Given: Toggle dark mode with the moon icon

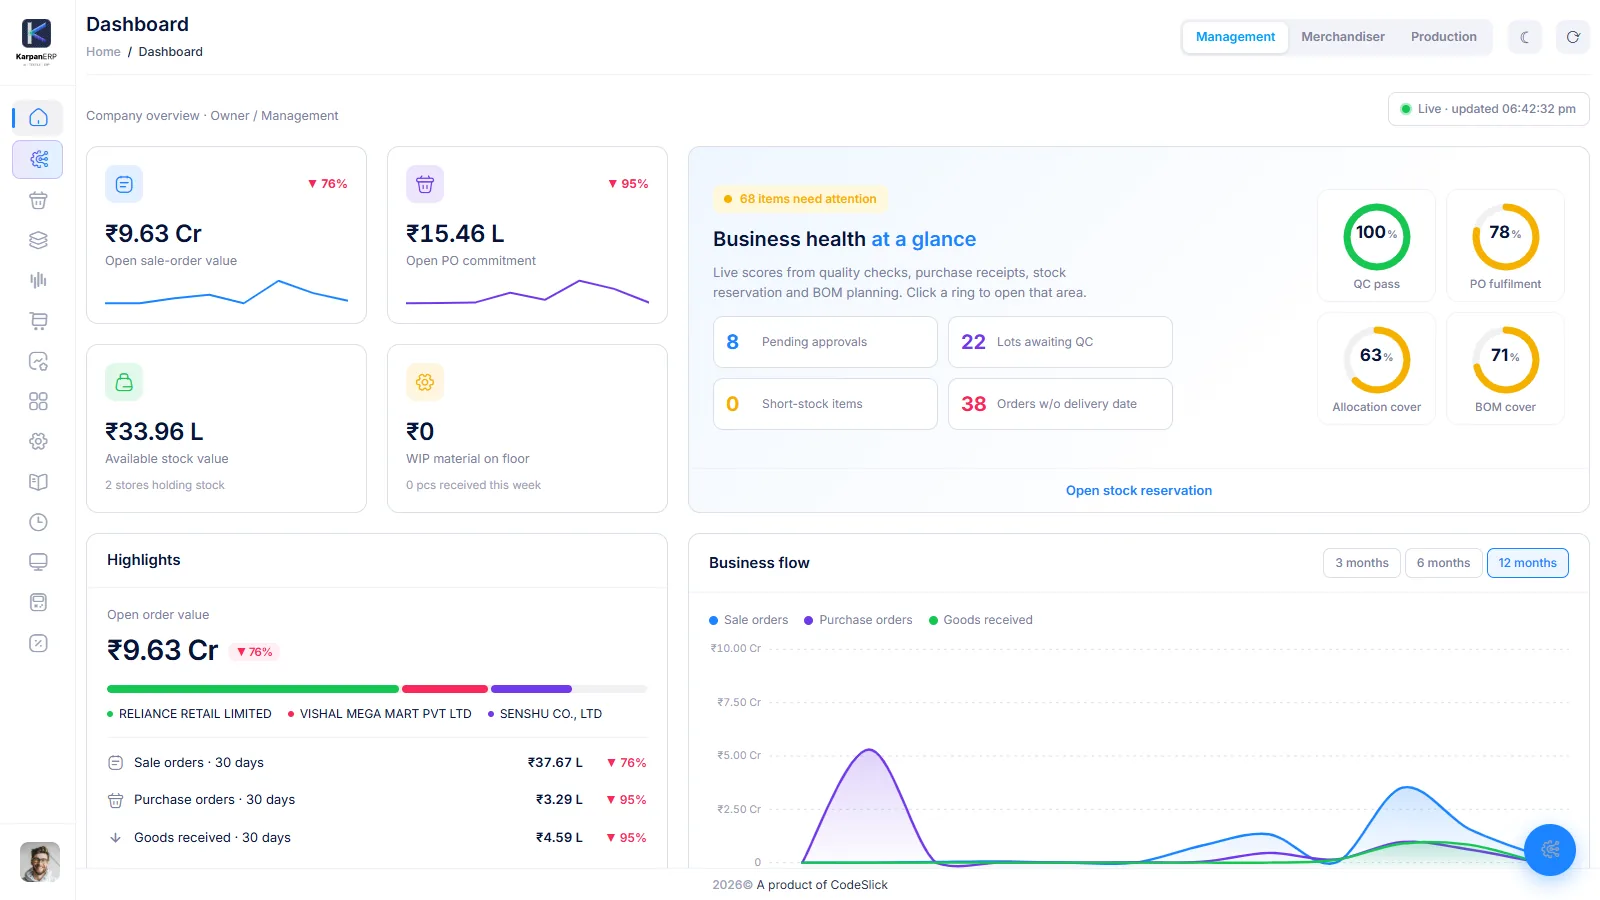Looking at the screenshot, I should 1525,37.
